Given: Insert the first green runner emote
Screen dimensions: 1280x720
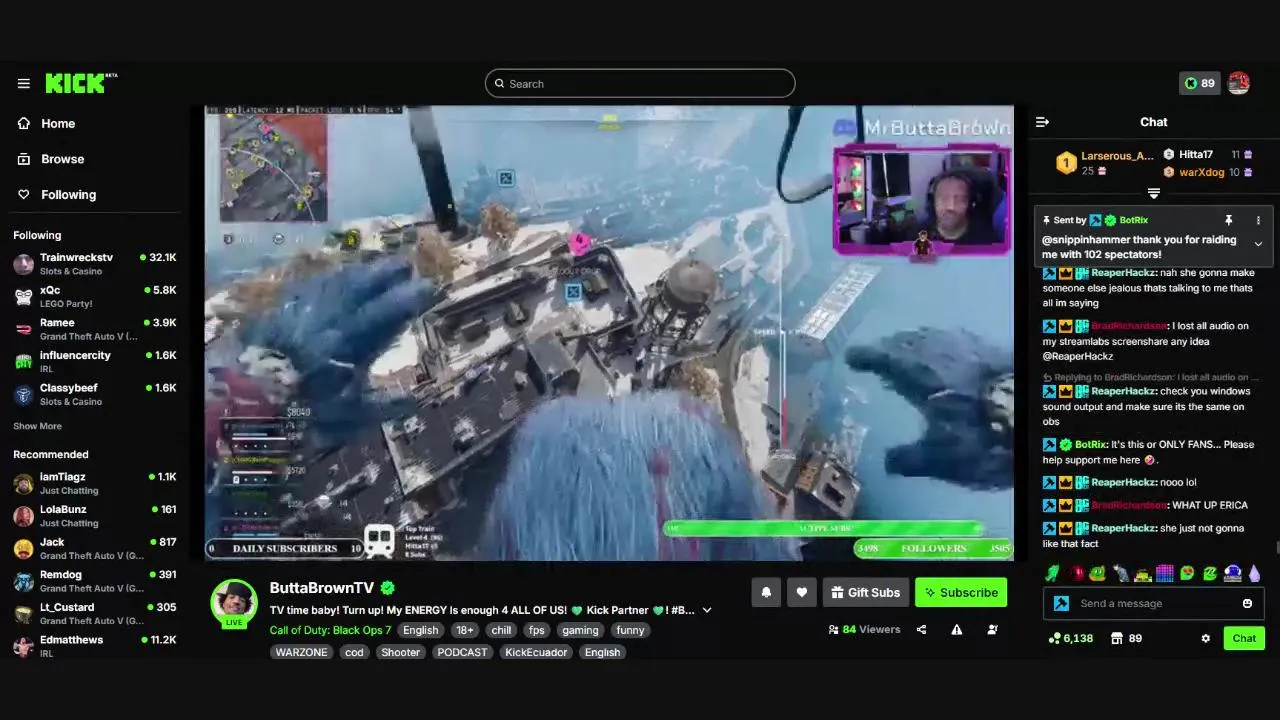Looking at the screenshot, I should (x=1053, y=573).
